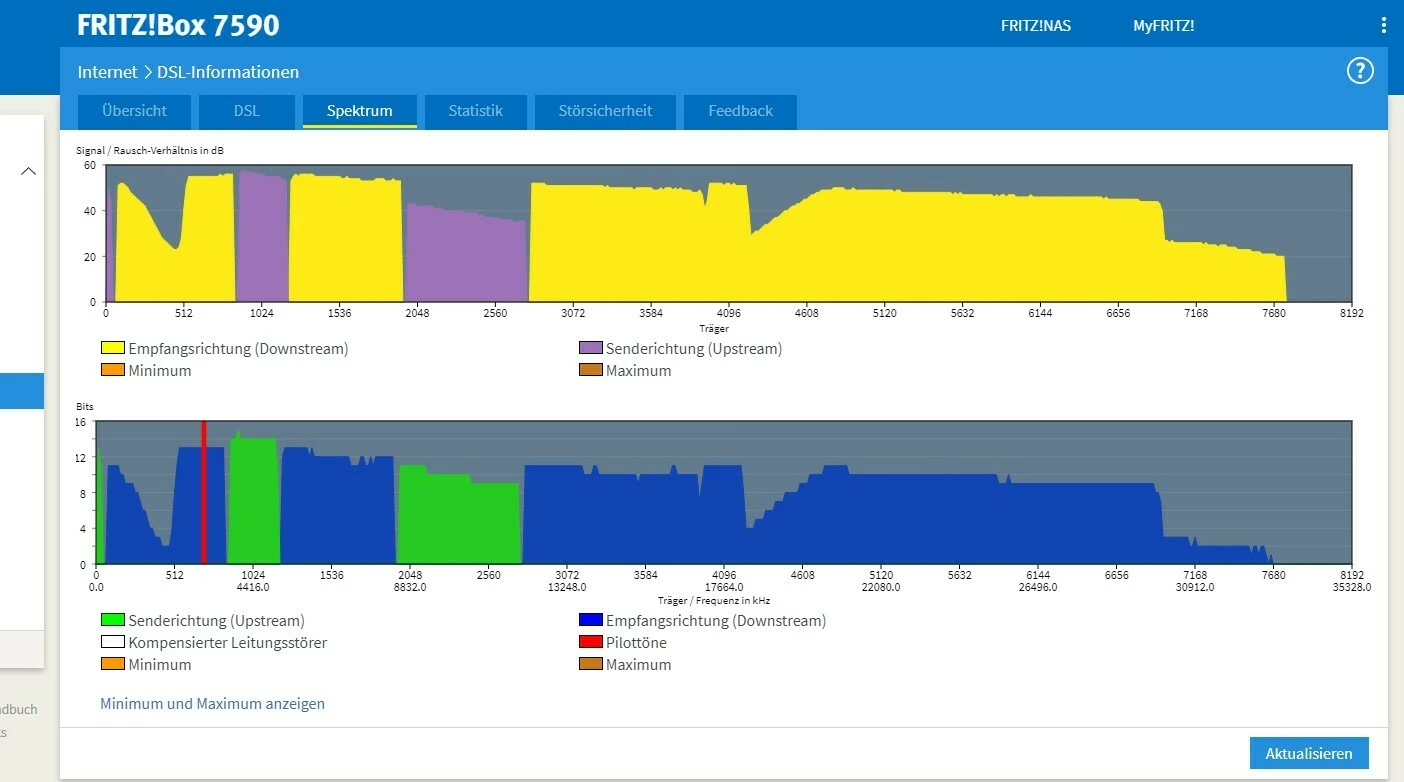Go to the Statistik tab
Screen dimensions: 1404x782
pos(475,111)
